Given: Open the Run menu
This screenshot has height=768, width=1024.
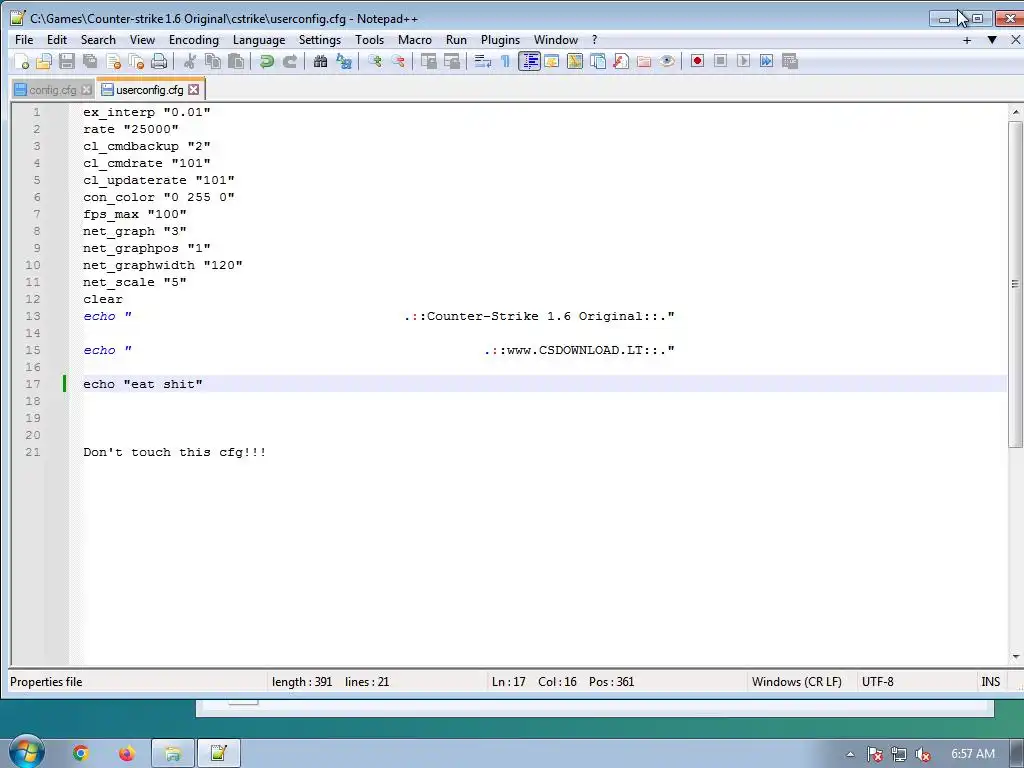Looking at the screenshot, I should point(456,40).
